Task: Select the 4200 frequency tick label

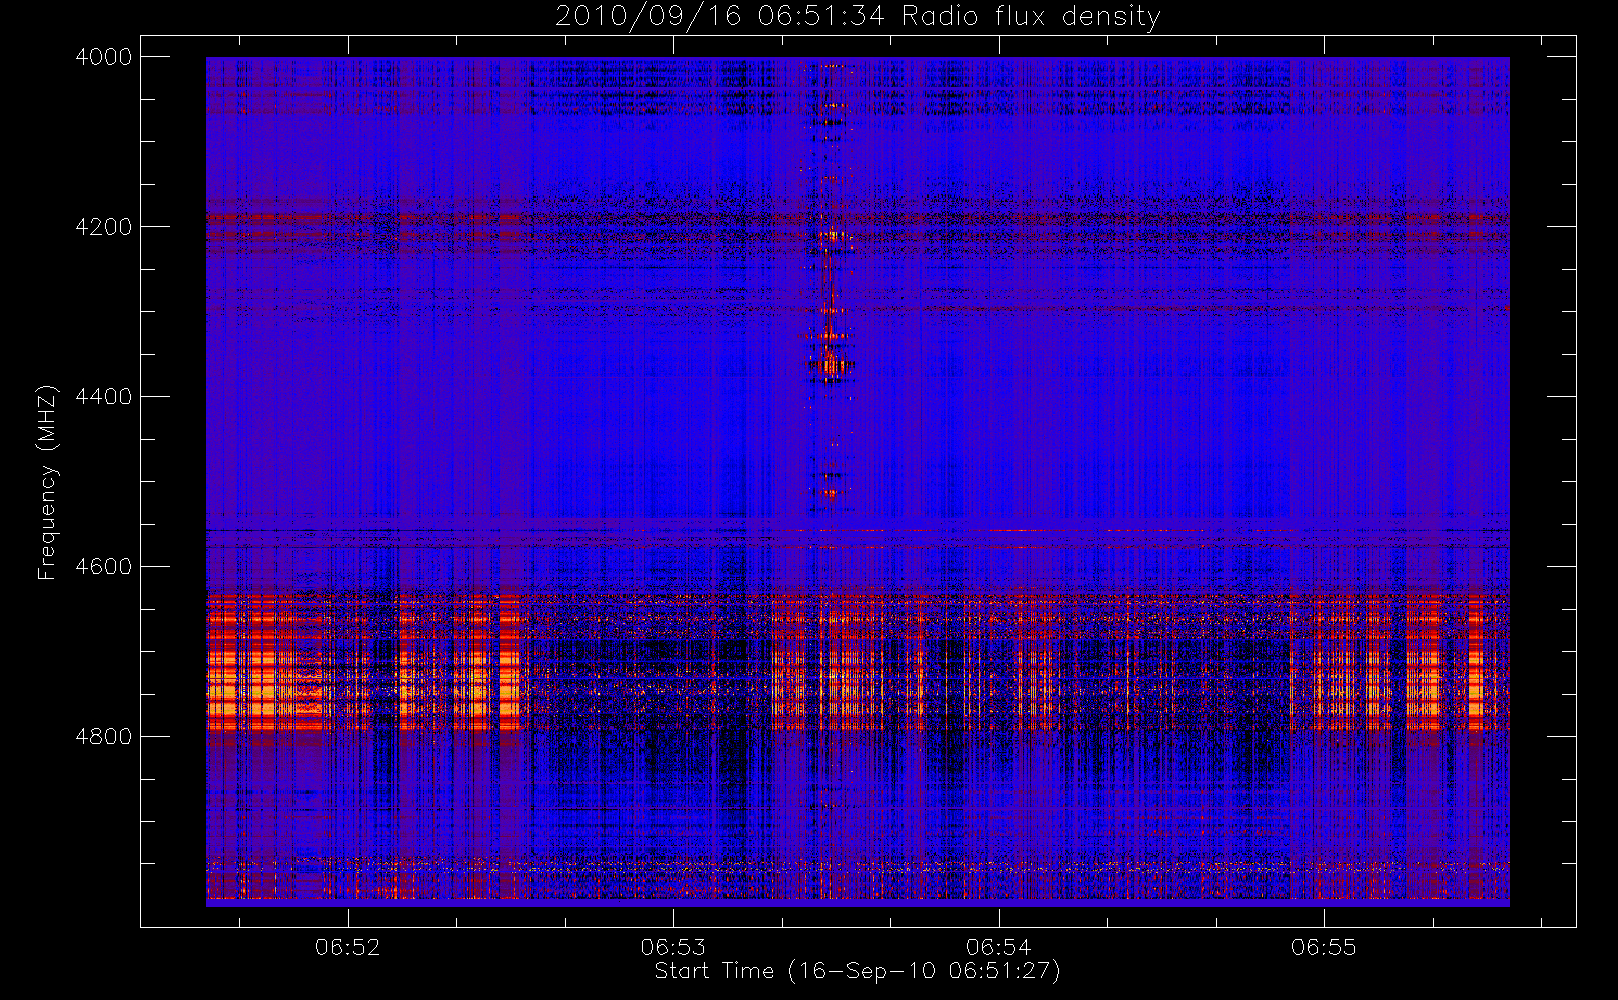Action: point(104,227)
